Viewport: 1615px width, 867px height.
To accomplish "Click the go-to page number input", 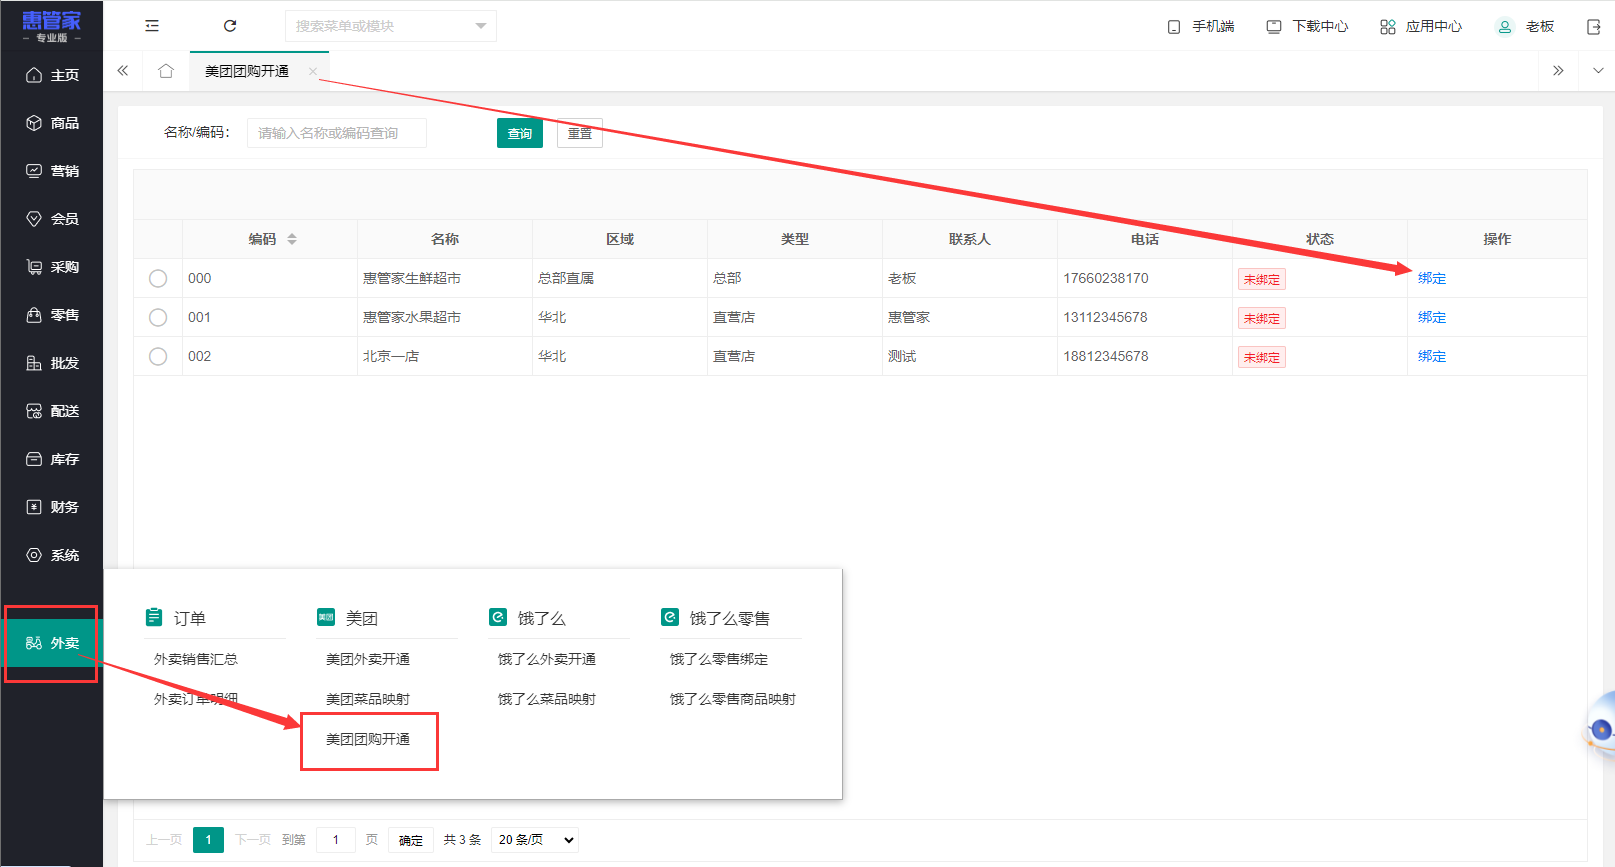I will point(336,840).
